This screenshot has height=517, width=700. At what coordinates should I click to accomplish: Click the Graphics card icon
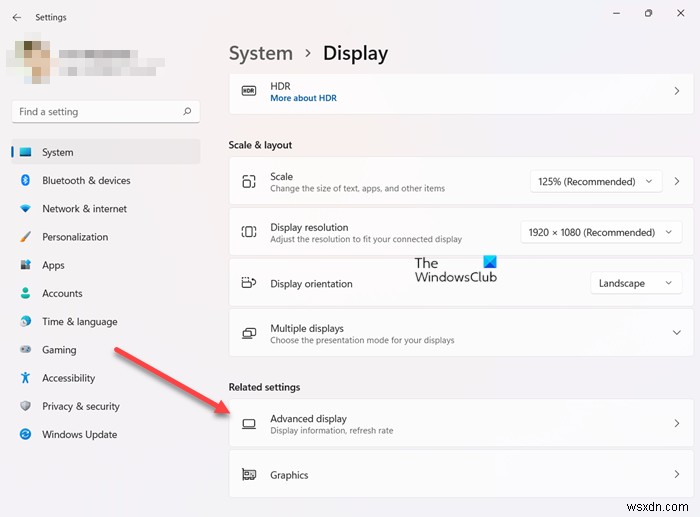coord(249,474)
